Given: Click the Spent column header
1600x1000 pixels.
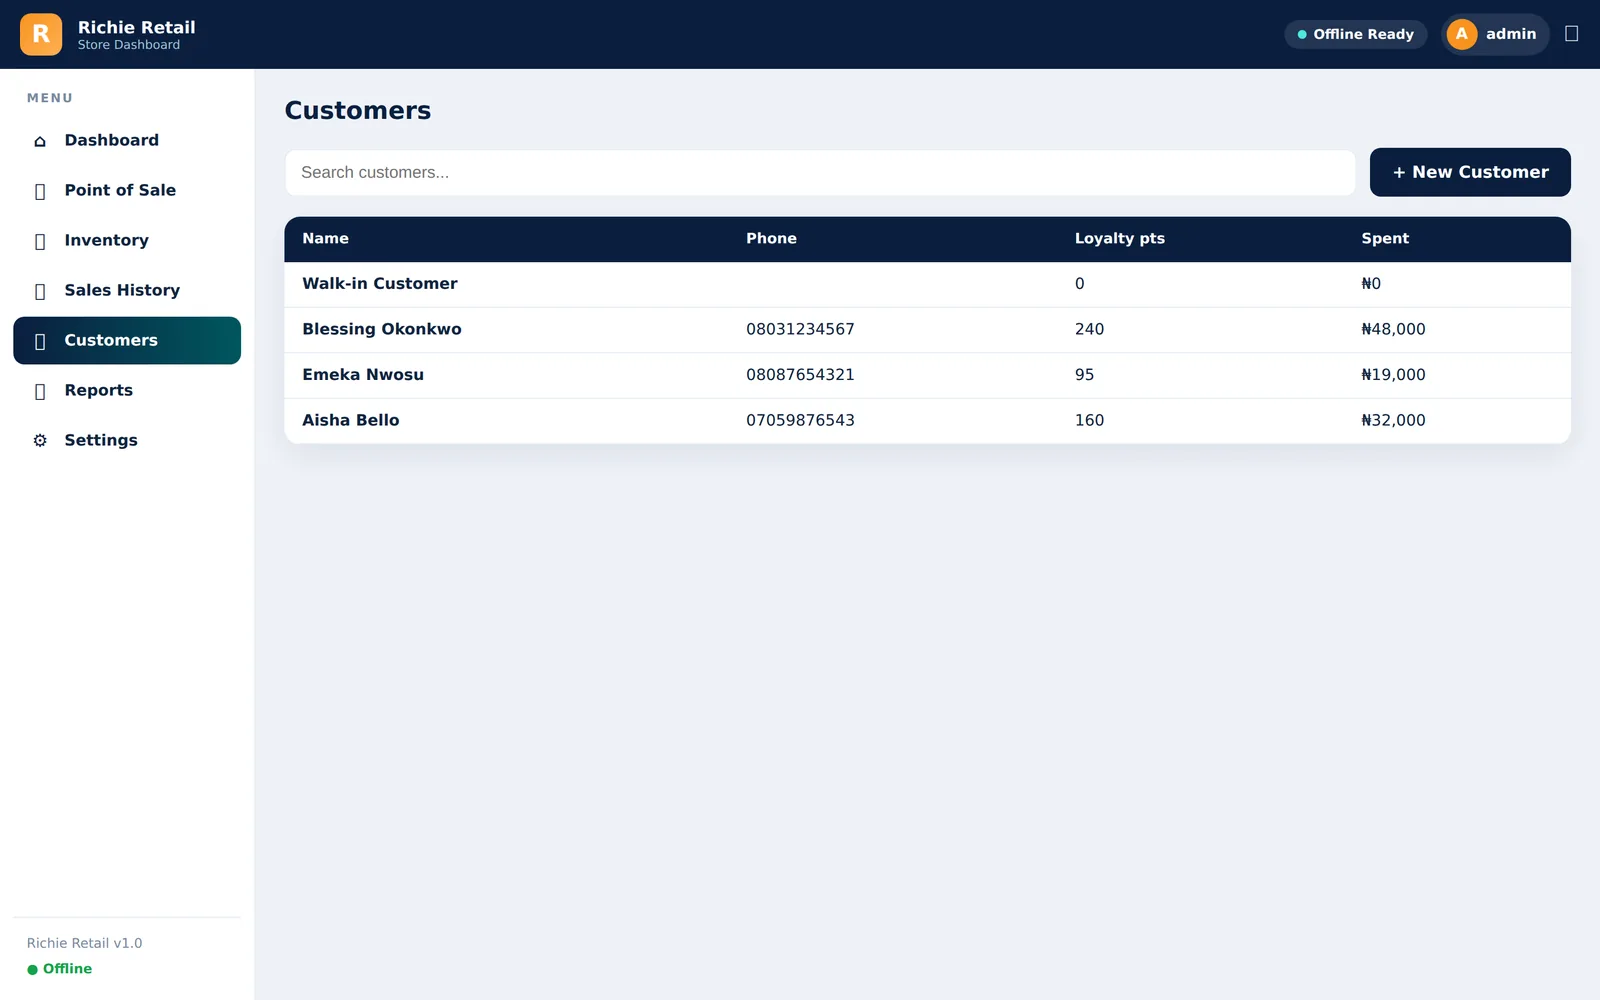Looking at the screenshot, I should point(1385,238).
